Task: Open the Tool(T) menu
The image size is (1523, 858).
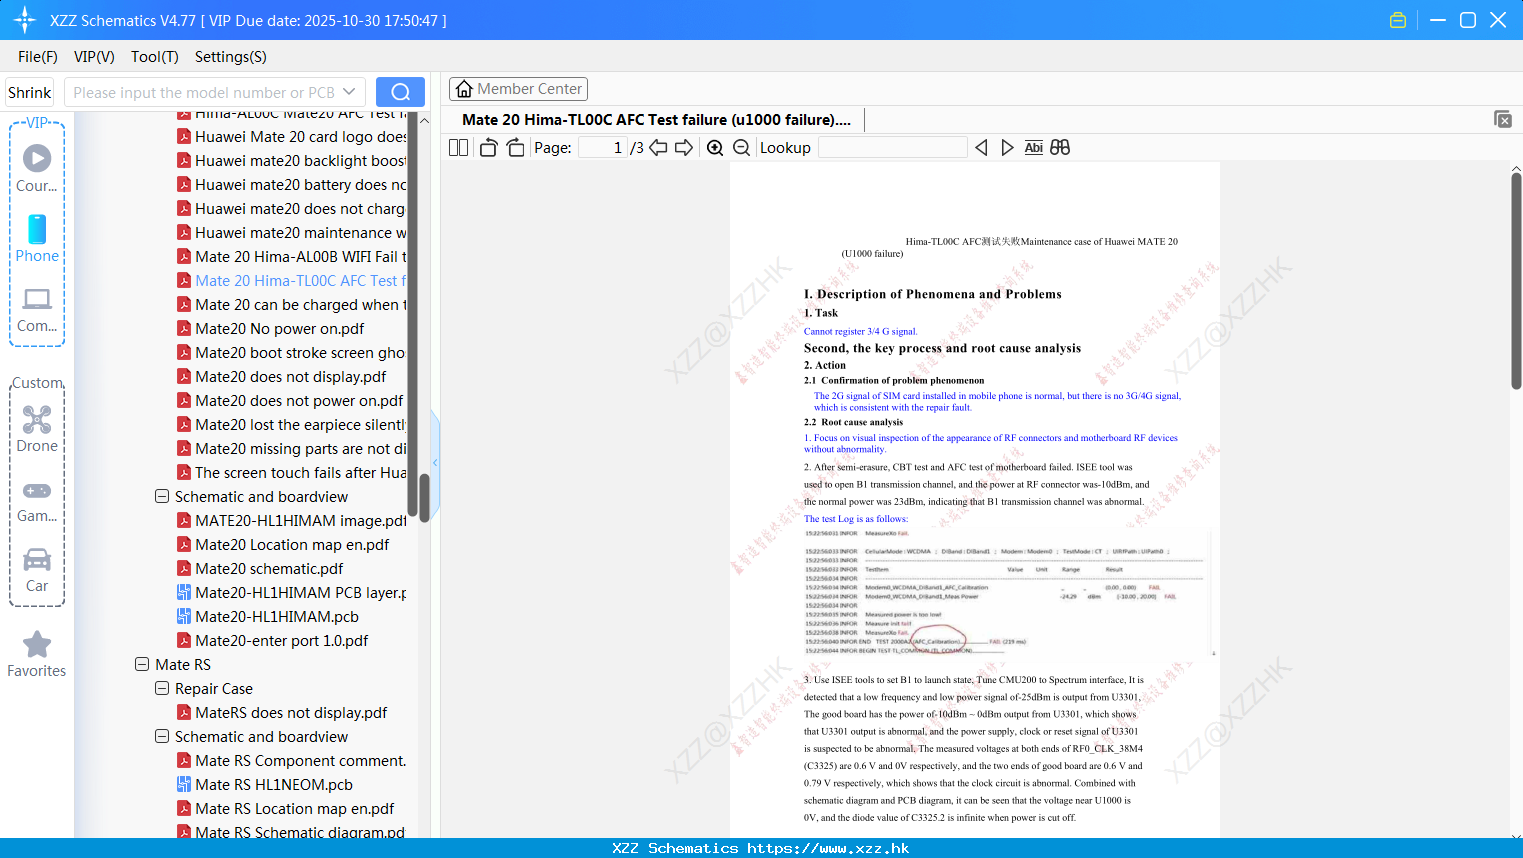Action: click(x=155, y=57)
